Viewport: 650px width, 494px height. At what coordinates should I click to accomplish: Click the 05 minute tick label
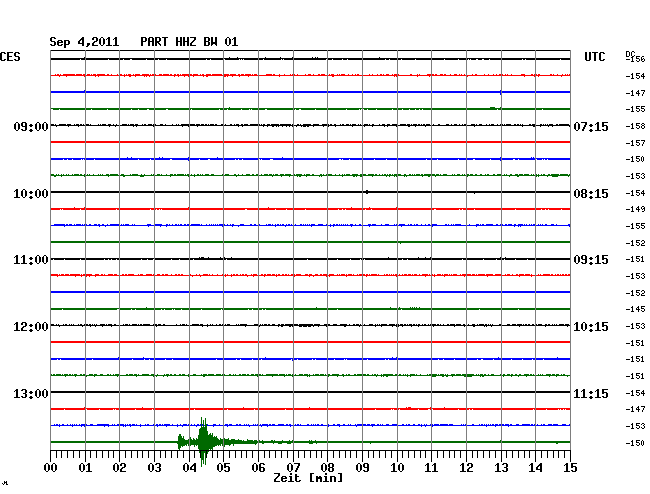(x=224, y=467)
